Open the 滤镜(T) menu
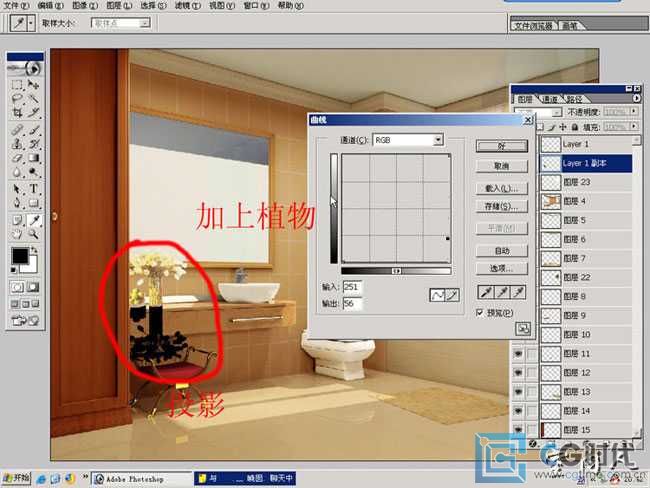This screenshot has width=650, height=488. coord(187,6)
